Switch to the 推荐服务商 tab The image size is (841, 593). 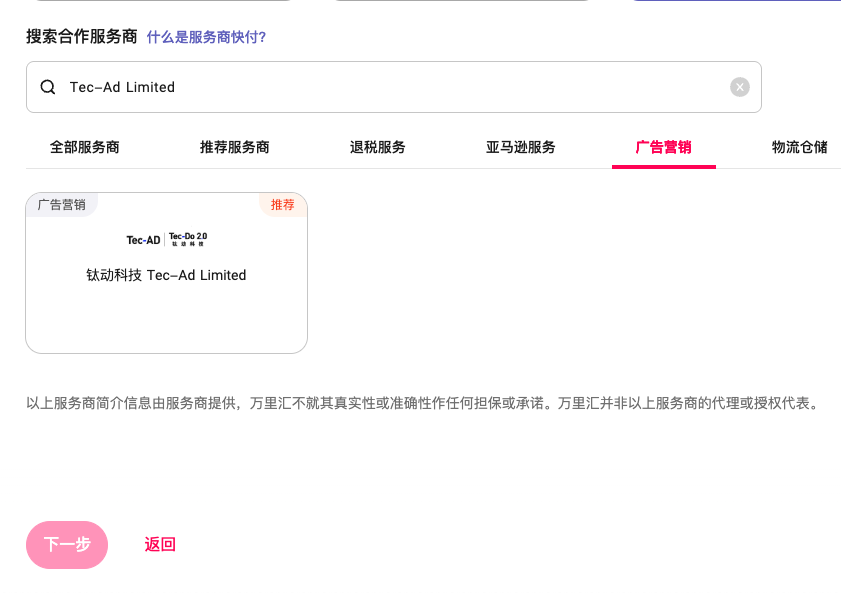pyautogui.click(x=234, y=147)
